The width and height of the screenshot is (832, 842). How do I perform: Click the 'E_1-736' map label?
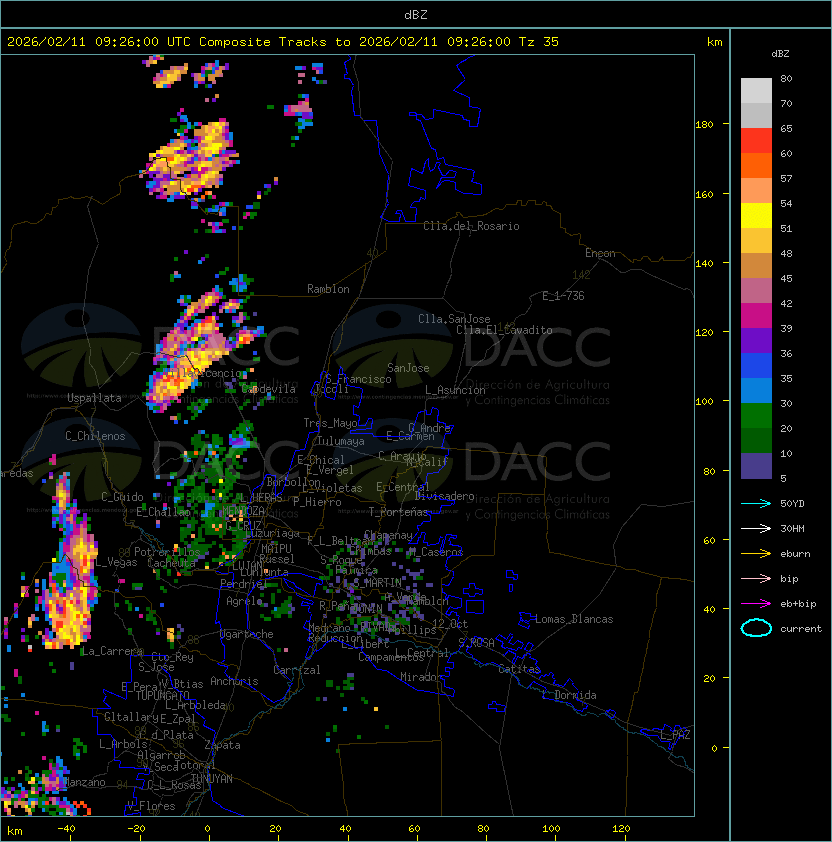point(563,296)
